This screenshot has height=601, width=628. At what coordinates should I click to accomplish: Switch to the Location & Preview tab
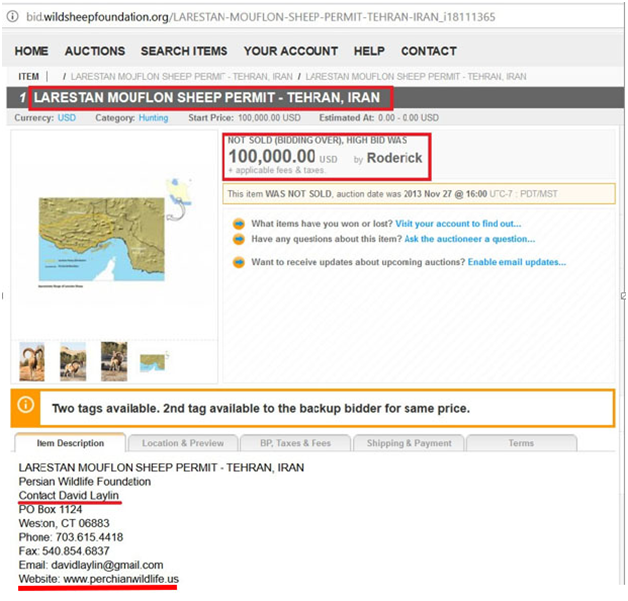pos(183,443)
